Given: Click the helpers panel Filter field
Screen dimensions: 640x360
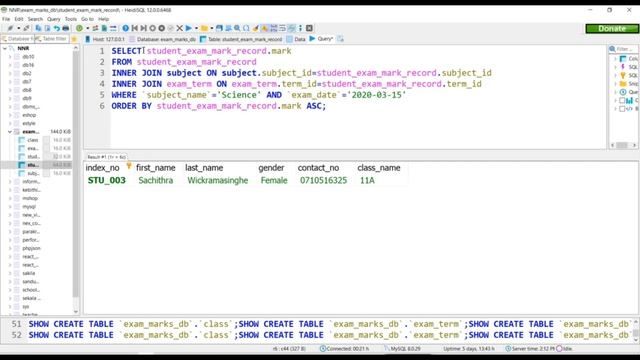Looking at the screenshot, I should click(x=624, y=49).
